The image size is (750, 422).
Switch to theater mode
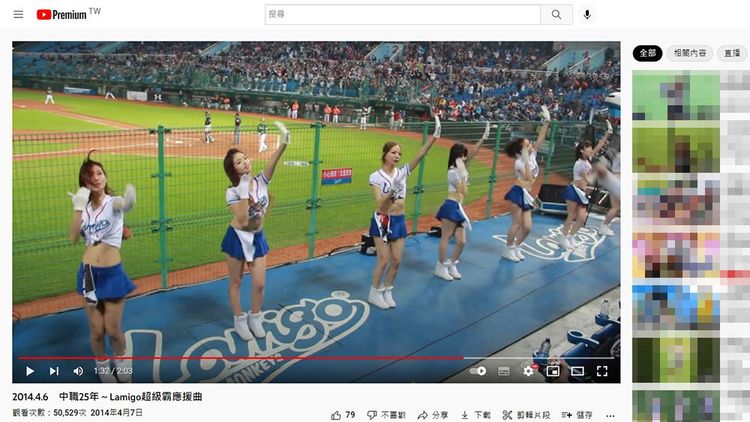577,371
